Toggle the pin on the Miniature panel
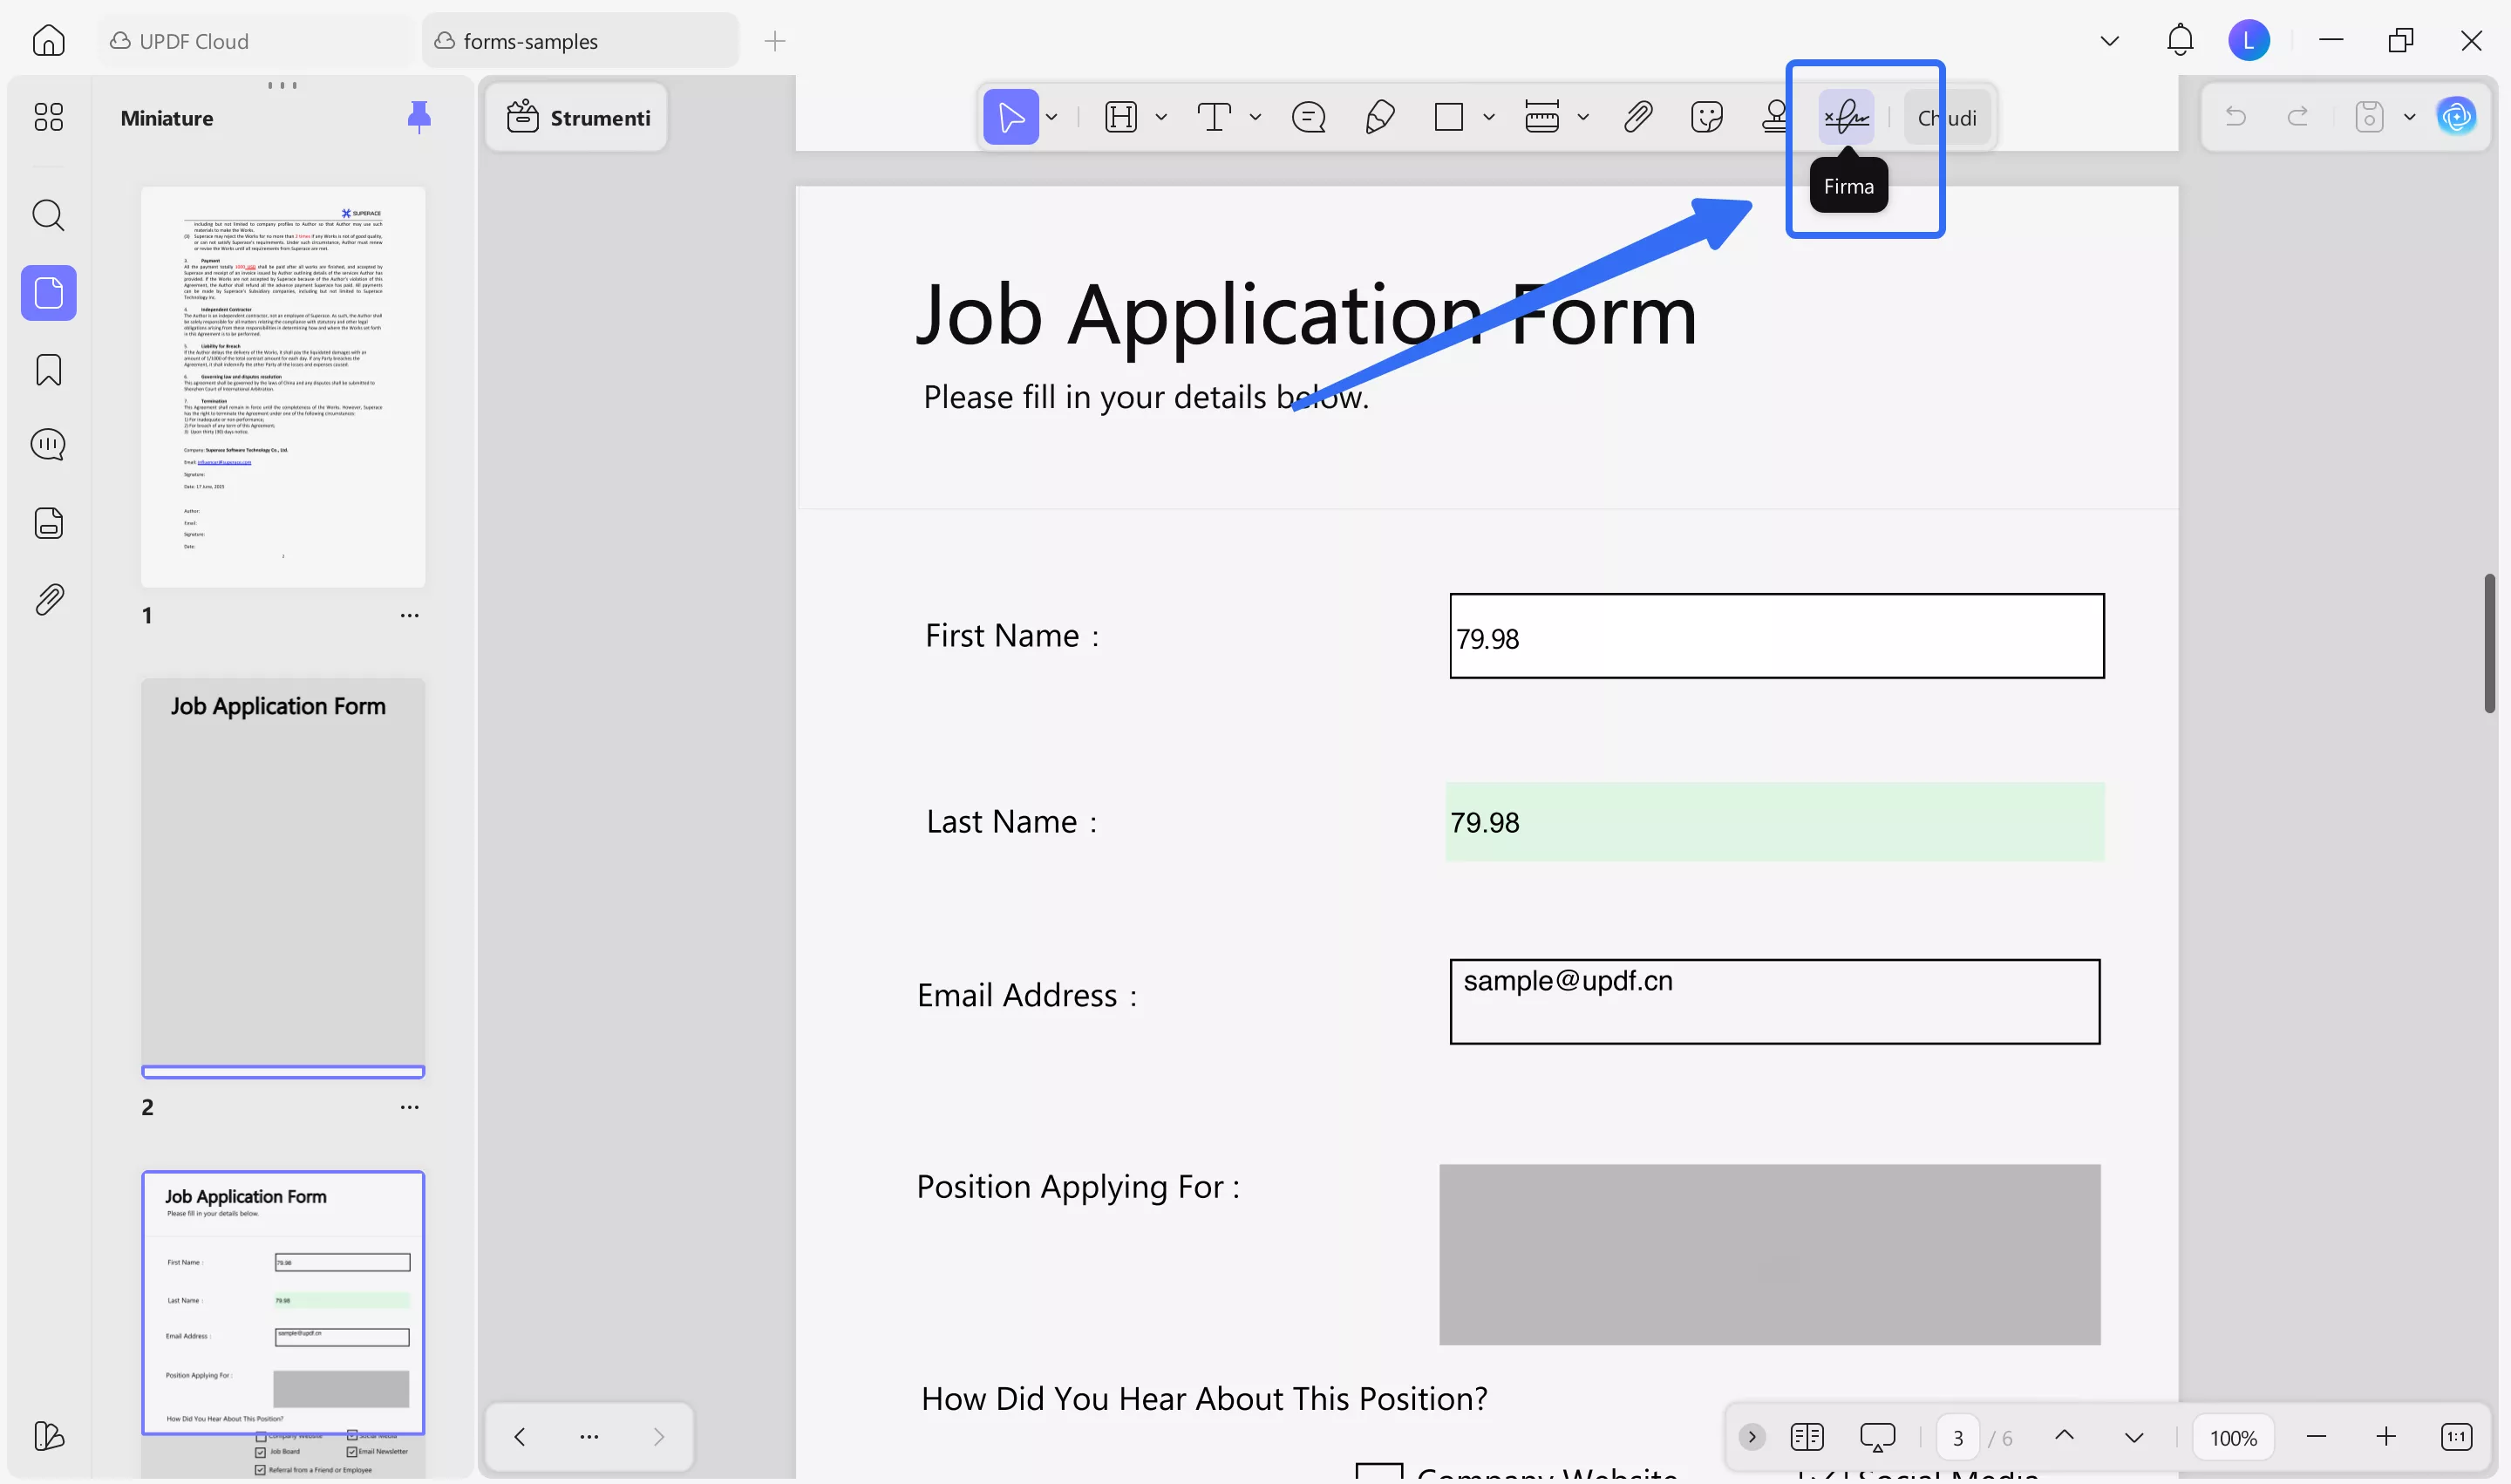The height and width of the screenshot is (1484, 2511). click(420, 117)
